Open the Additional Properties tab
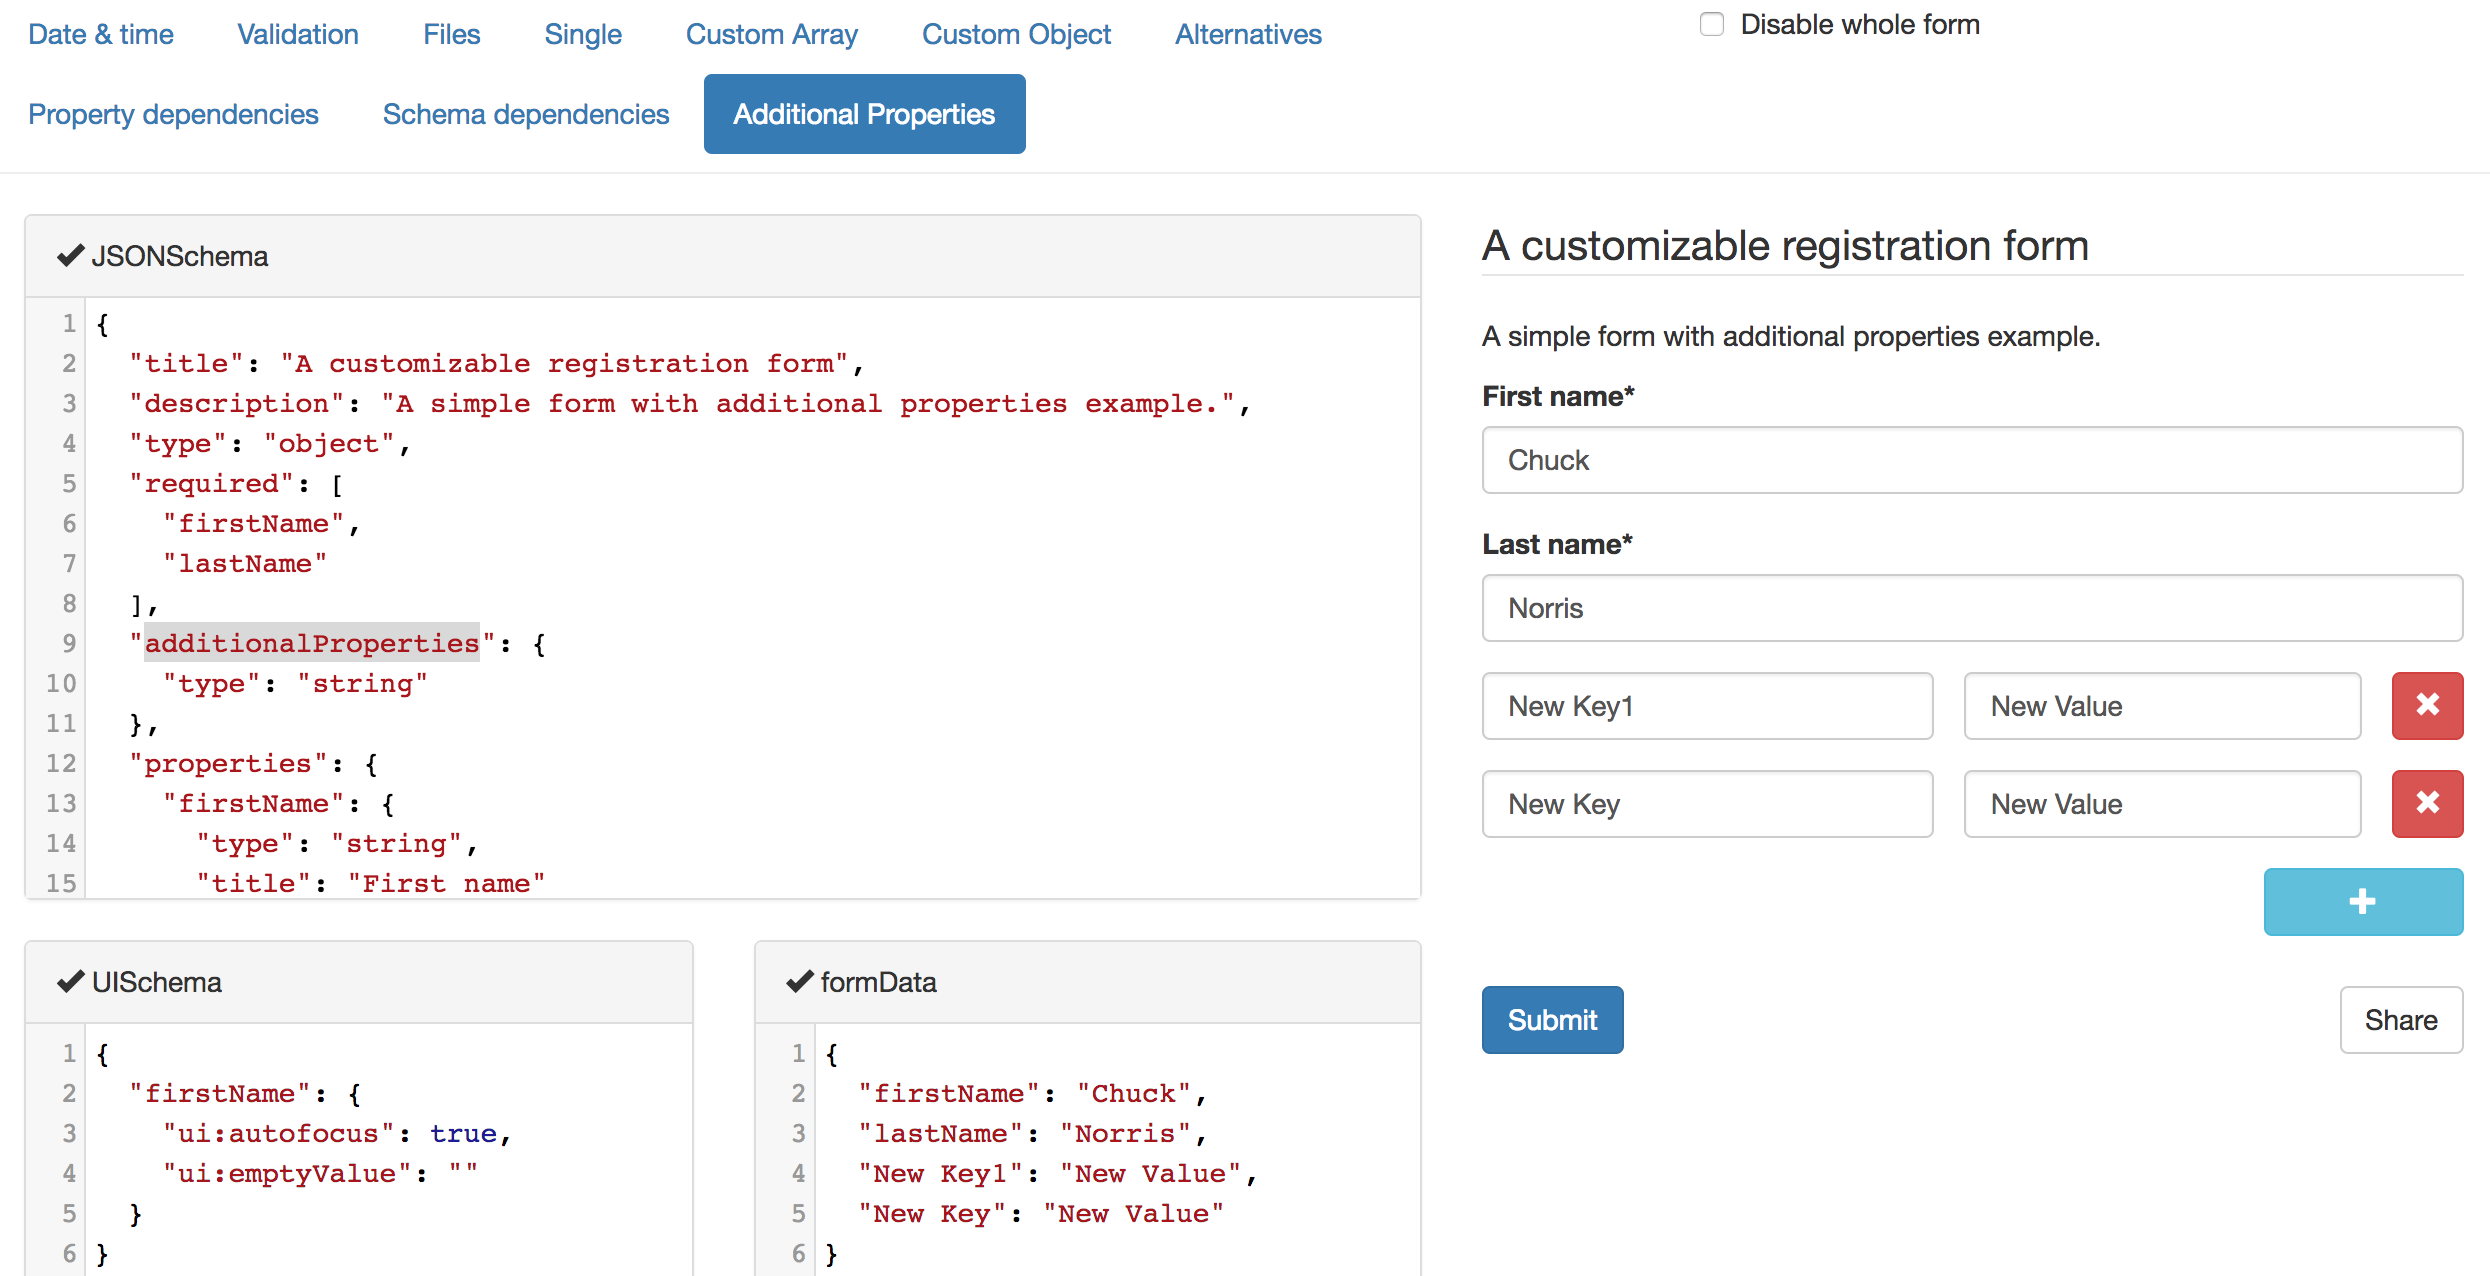The width and height of the screenshot is (2490, 1276). tap(864, 114)
